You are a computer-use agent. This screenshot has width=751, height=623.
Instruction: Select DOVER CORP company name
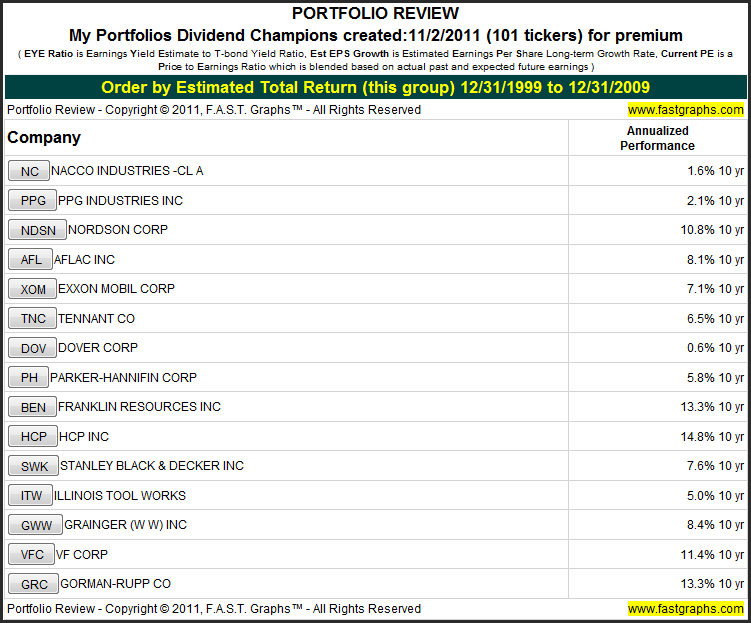tap(98, 348)
